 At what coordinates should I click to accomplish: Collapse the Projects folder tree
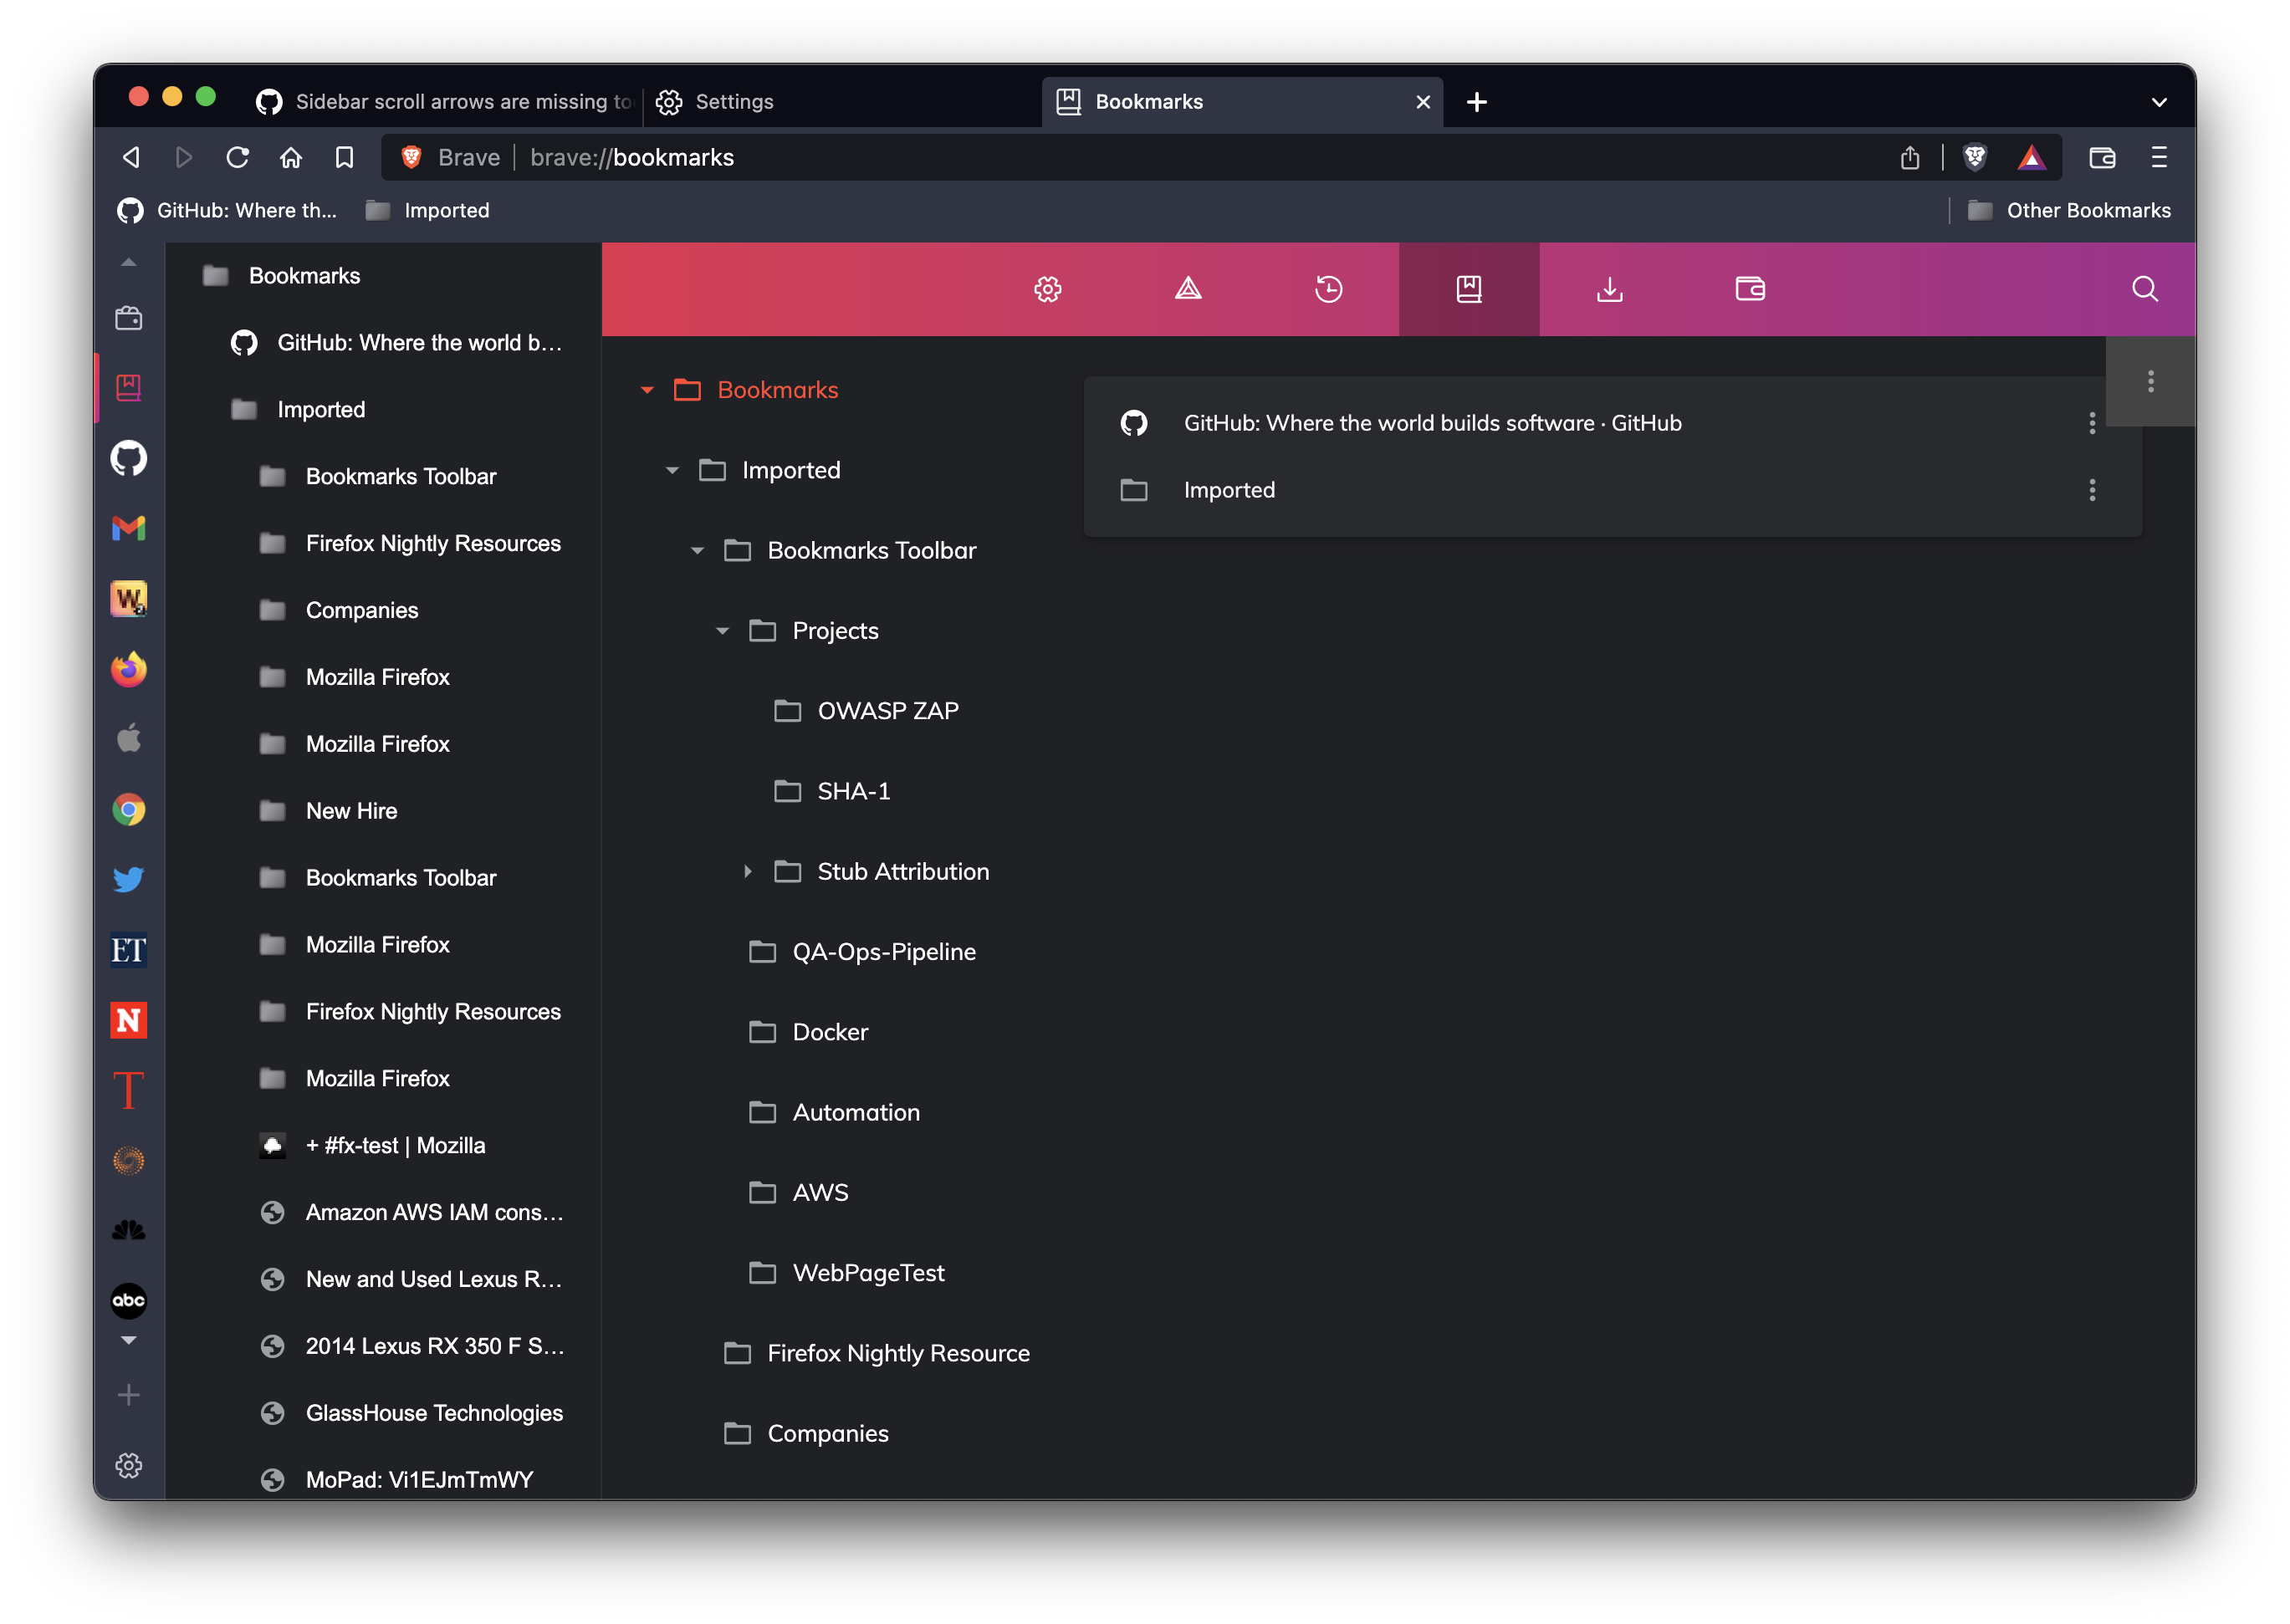tap(722, 631)
